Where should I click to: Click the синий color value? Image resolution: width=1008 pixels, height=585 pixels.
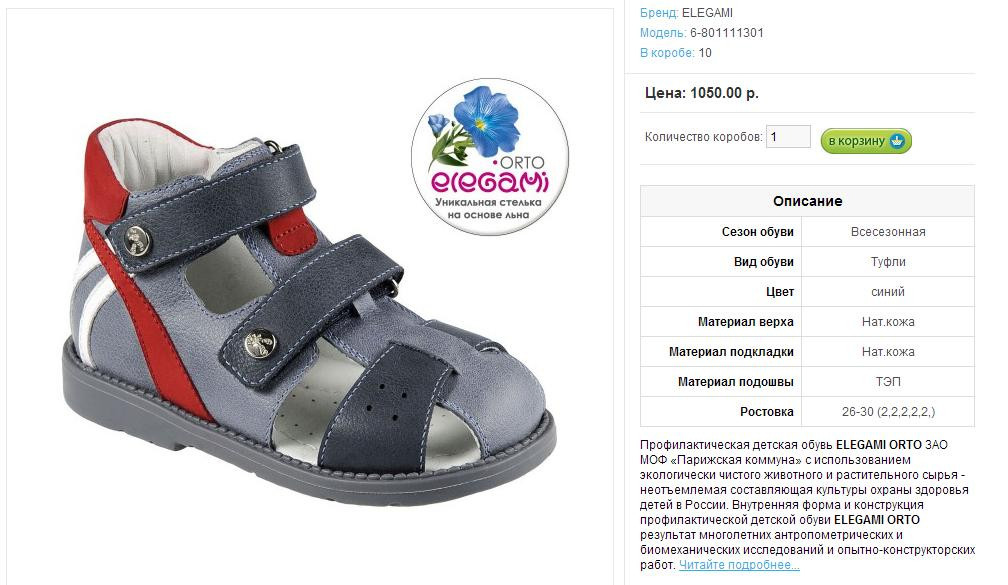click(x=888, y=292)
